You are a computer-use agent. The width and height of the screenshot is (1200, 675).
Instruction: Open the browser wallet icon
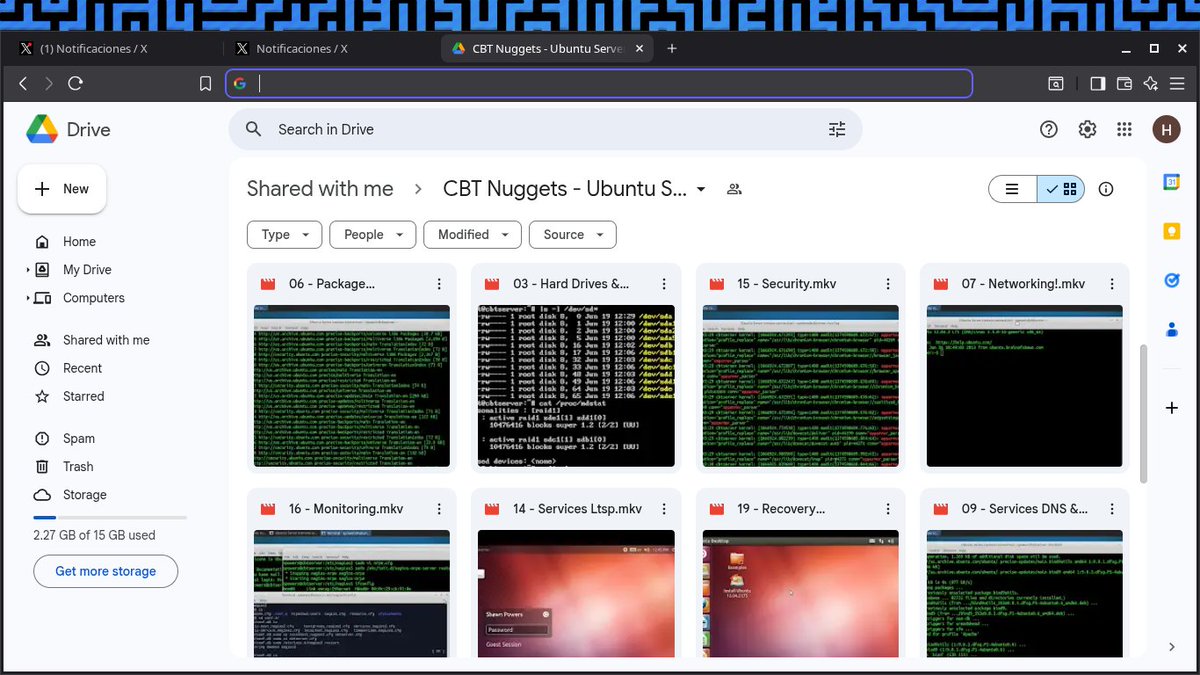1124,84
